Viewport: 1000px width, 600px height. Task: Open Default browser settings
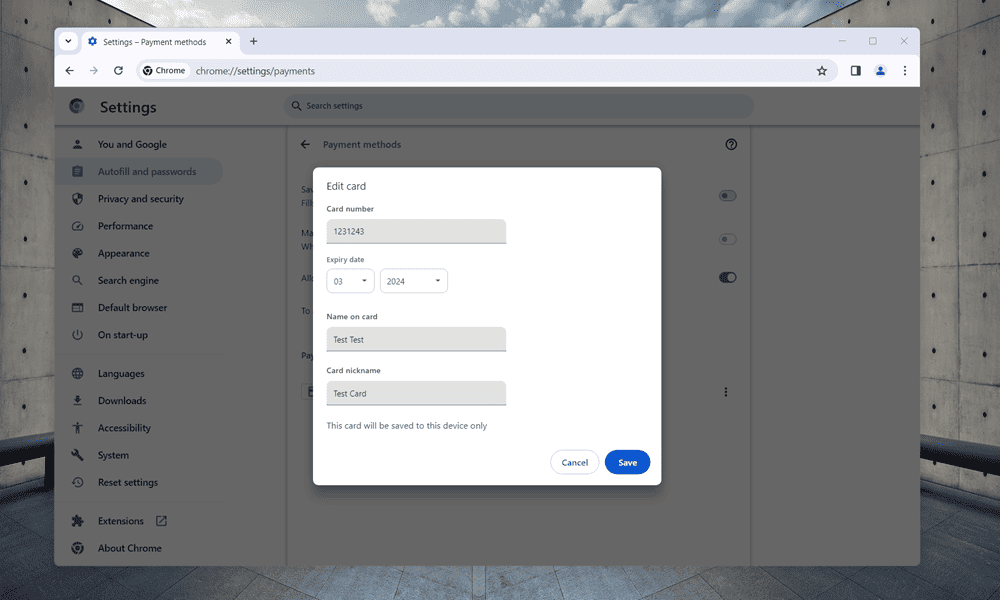[132, 307]
